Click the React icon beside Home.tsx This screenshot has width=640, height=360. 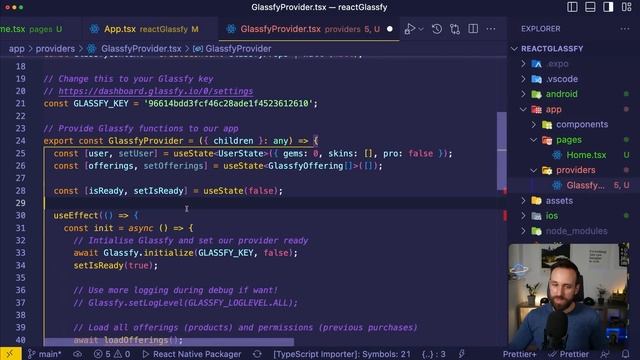click(x=557, y=155)
